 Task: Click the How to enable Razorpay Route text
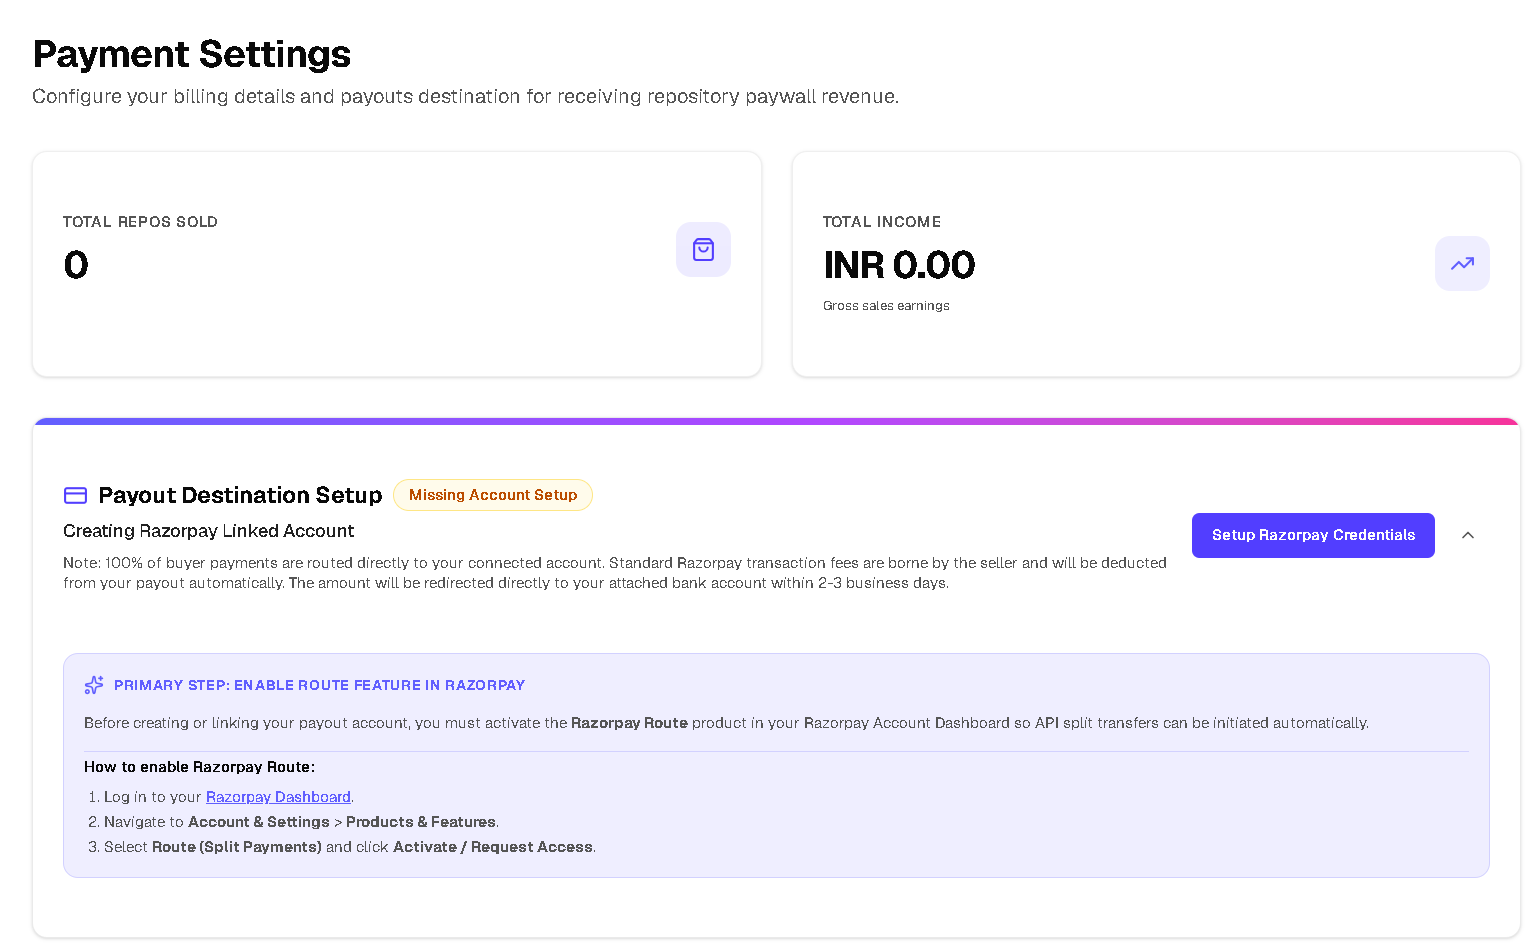click(x=199, y=767)
